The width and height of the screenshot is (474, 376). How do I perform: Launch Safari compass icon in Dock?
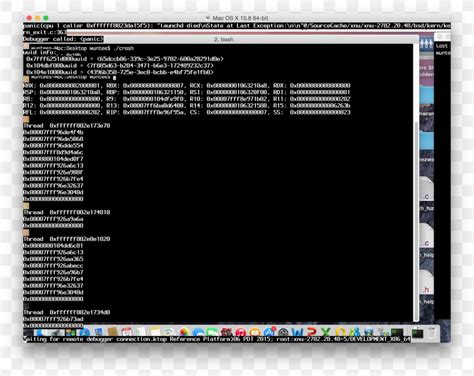click(x=85, y=332)
